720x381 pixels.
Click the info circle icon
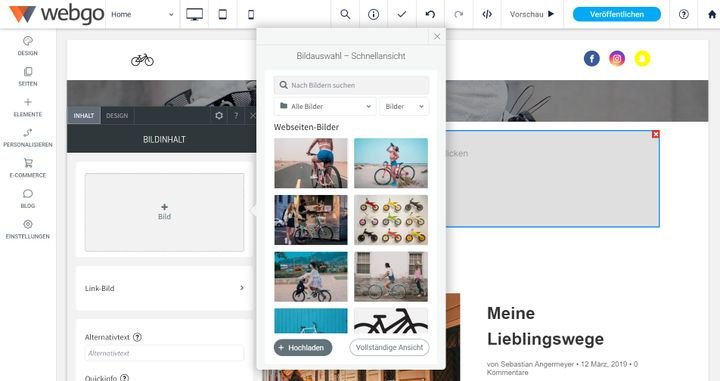coord(373,14)
